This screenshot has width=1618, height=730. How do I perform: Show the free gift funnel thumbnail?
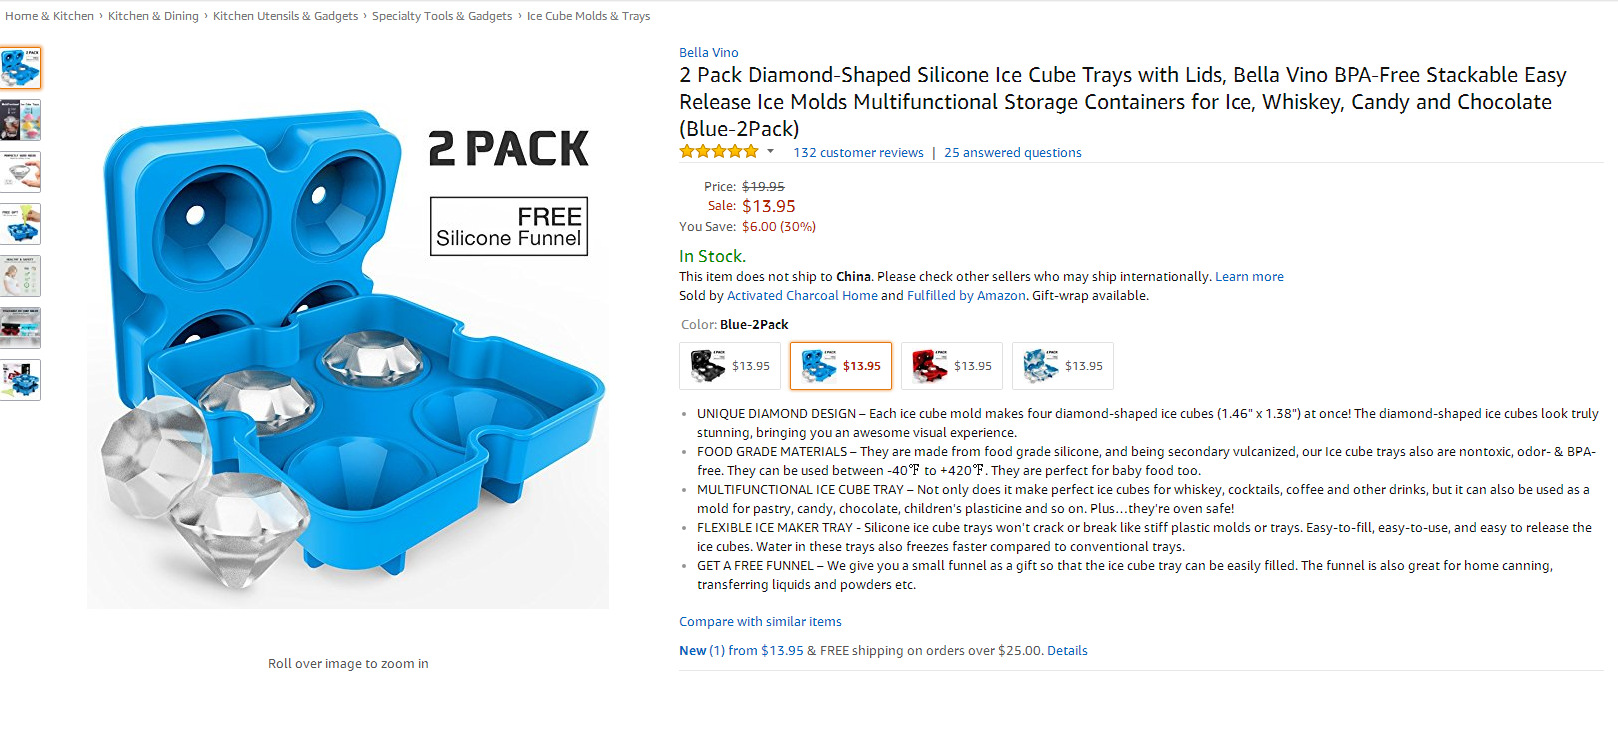coord(20,224)
